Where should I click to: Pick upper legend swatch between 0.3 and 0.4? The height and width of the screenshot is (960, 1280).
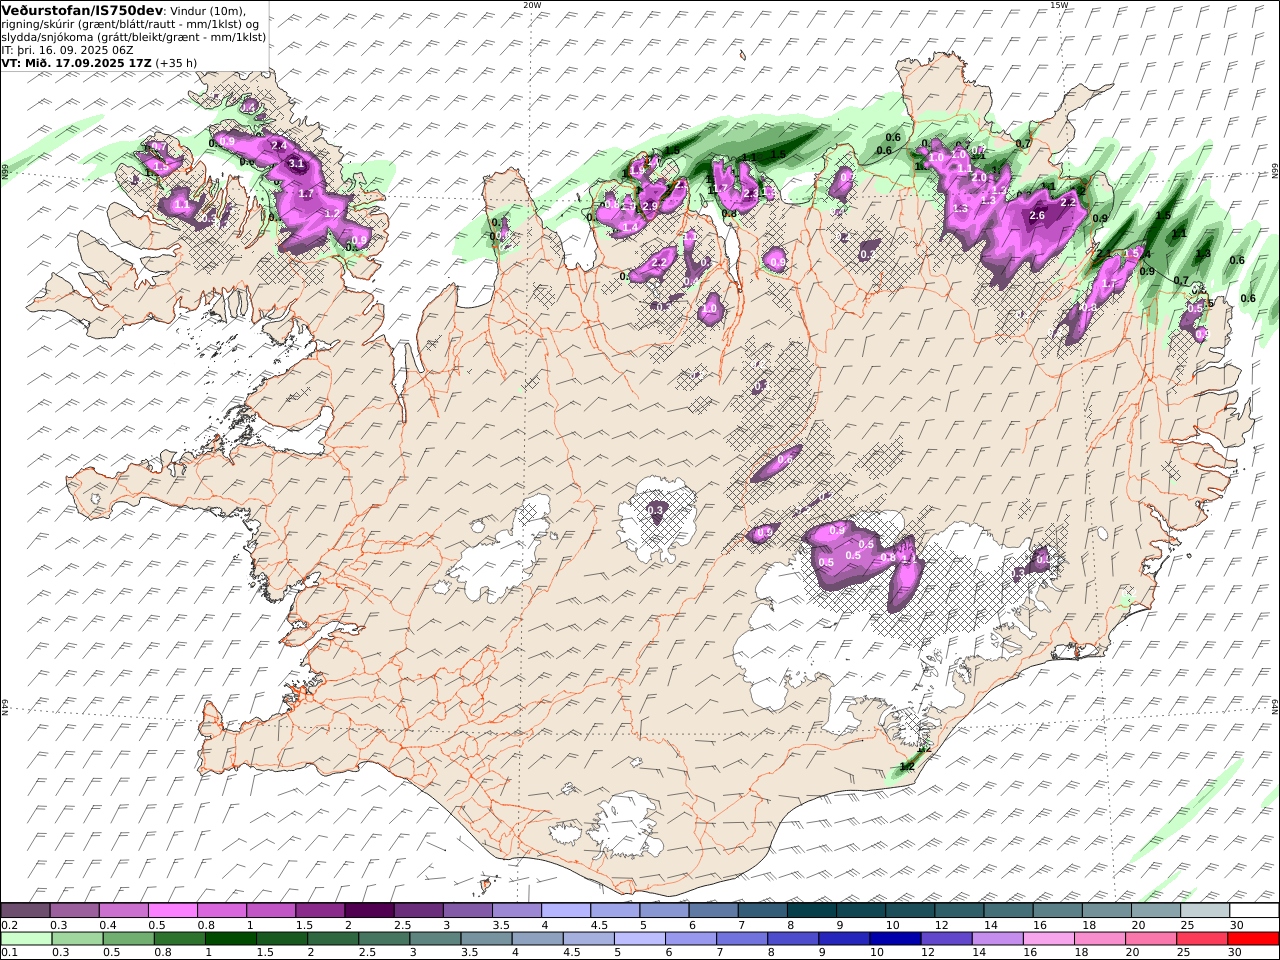[74, 911]
